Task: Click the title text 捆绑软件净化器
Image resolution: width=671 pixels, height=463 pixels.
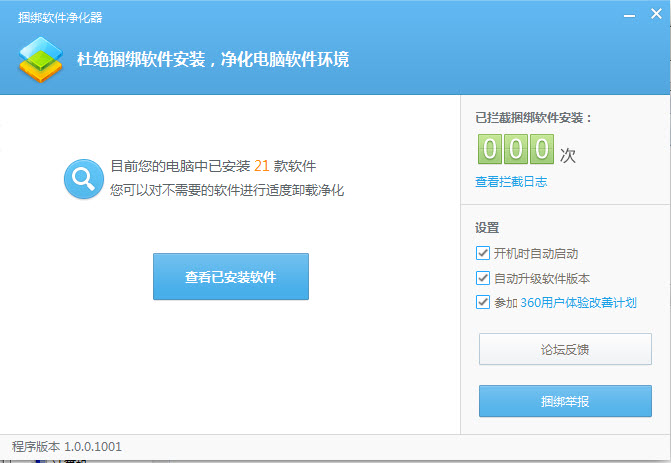Action: coord(60,18)
